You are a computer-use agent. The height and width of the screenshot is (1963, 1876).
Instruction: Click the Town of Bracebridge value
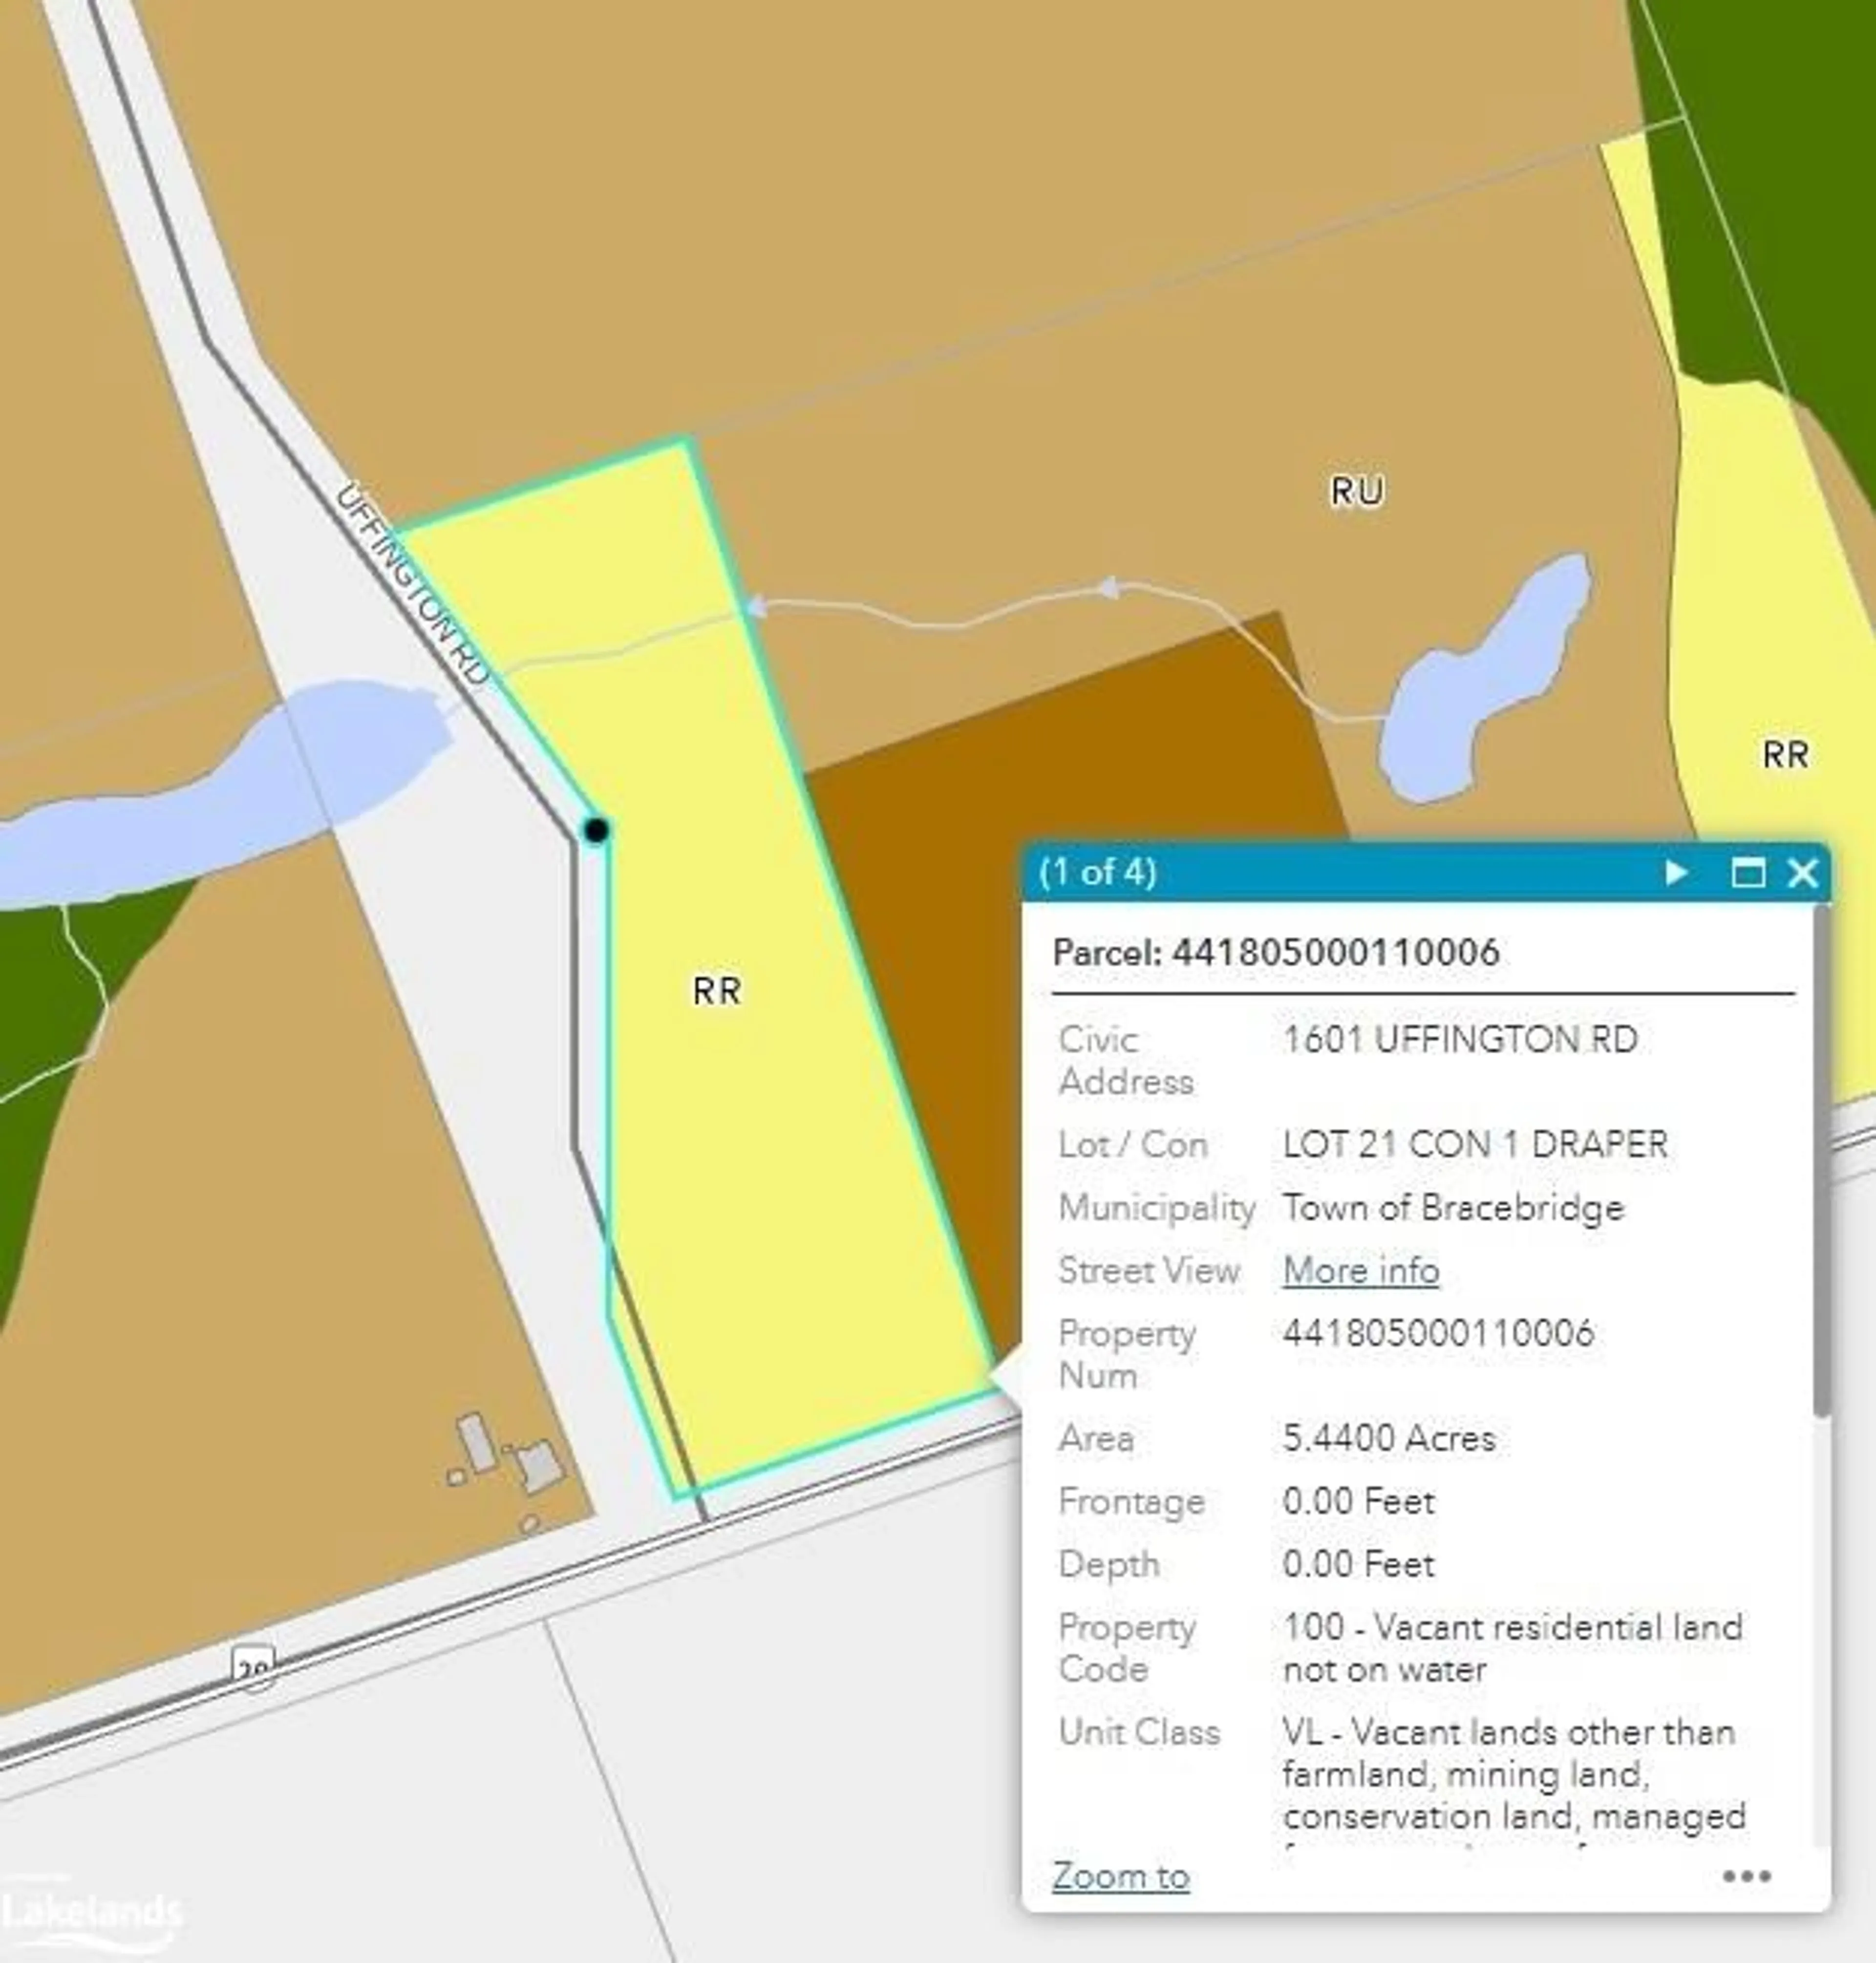1453,1207
